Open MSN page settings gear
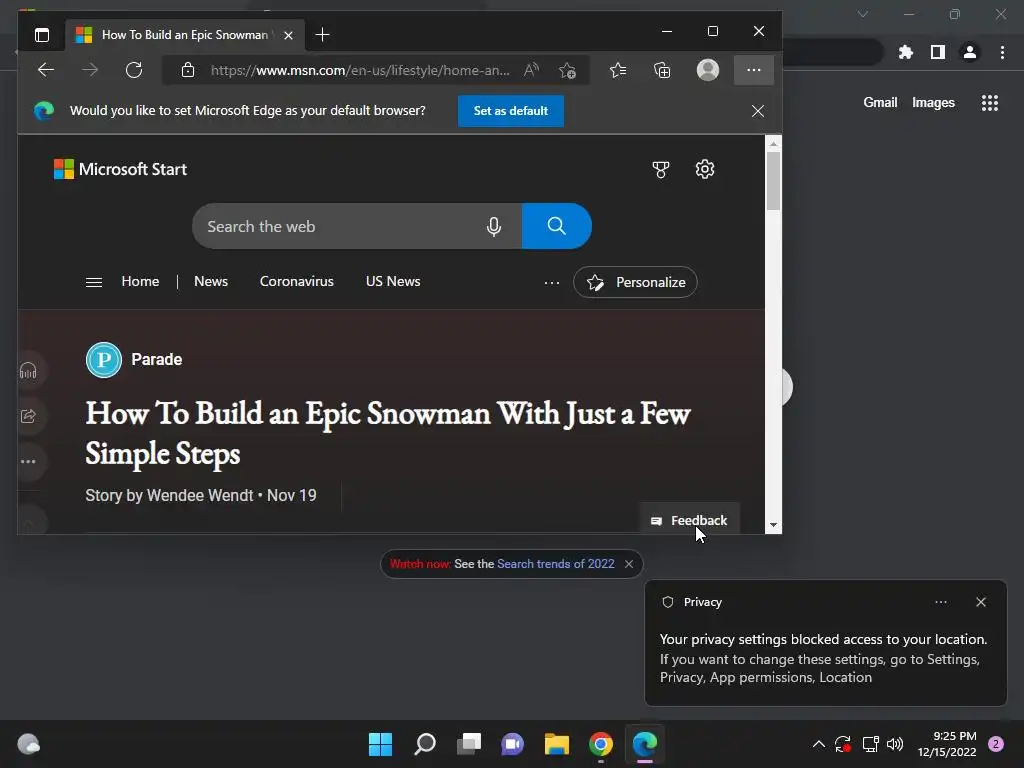1024x768 pixels. click(x=705, y=170)
